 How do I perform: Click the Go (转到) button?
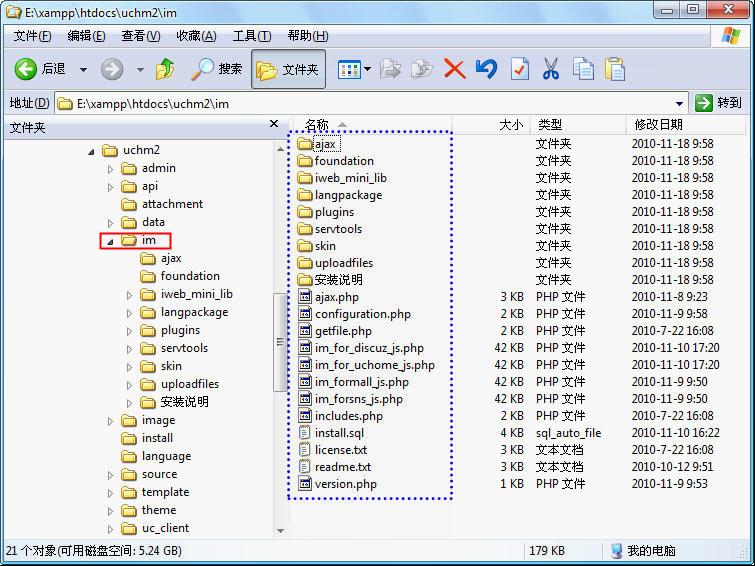[x=717, y=103]
